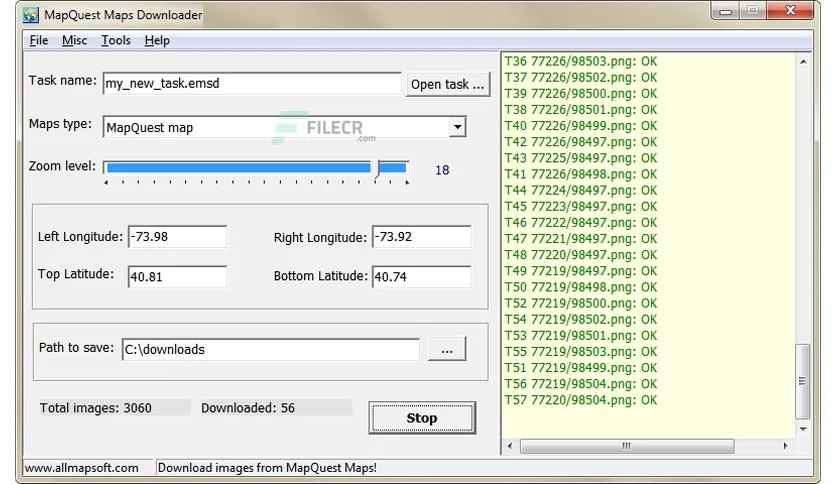Viewport: 836px width, 484px height.
Task: Click the Total images: 3060 label
Action: [x=96, y=408]
